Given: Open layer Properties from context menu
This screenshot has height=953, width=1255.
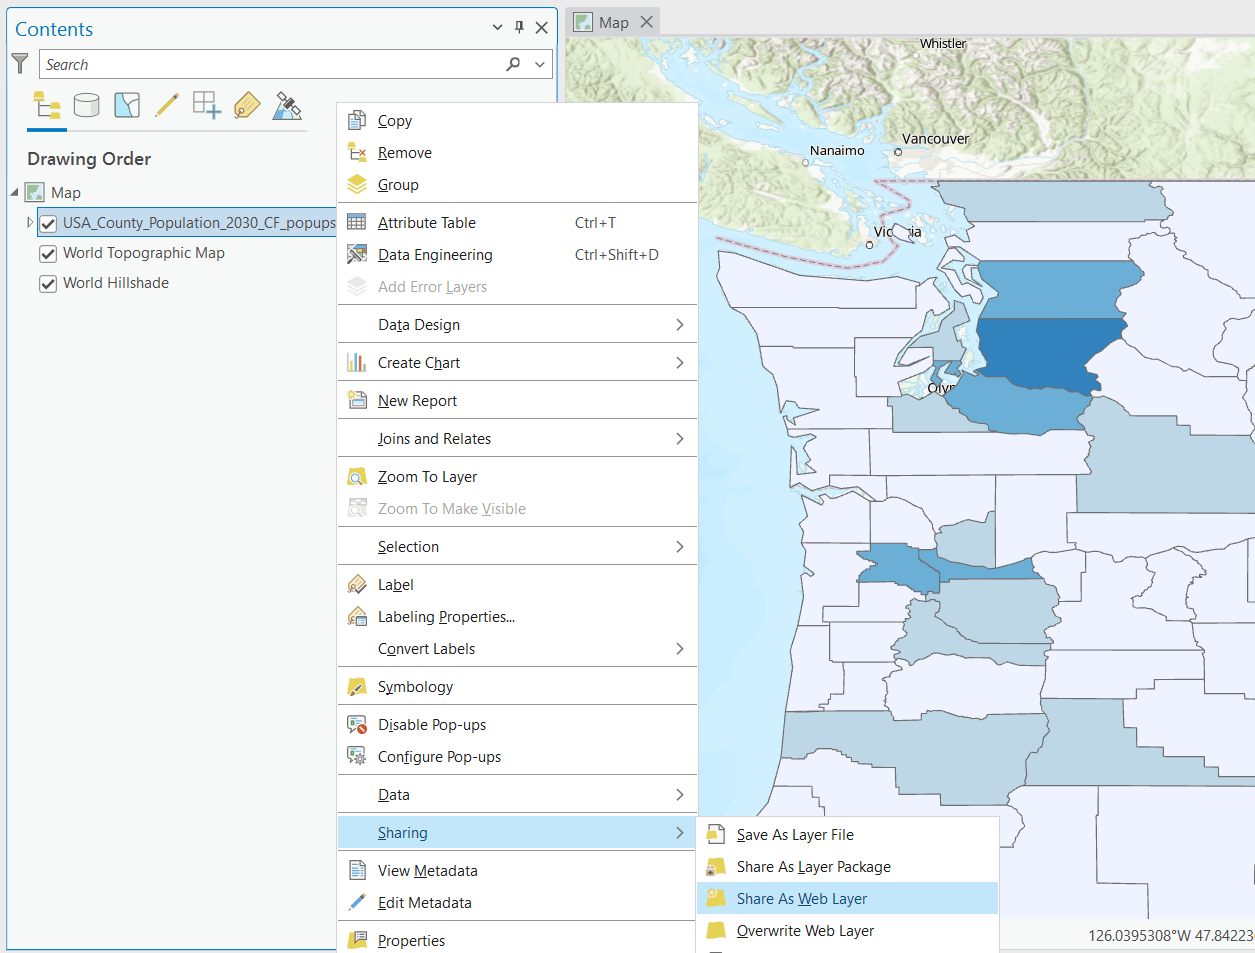Looking at the screenshot, I should [517, 940].
